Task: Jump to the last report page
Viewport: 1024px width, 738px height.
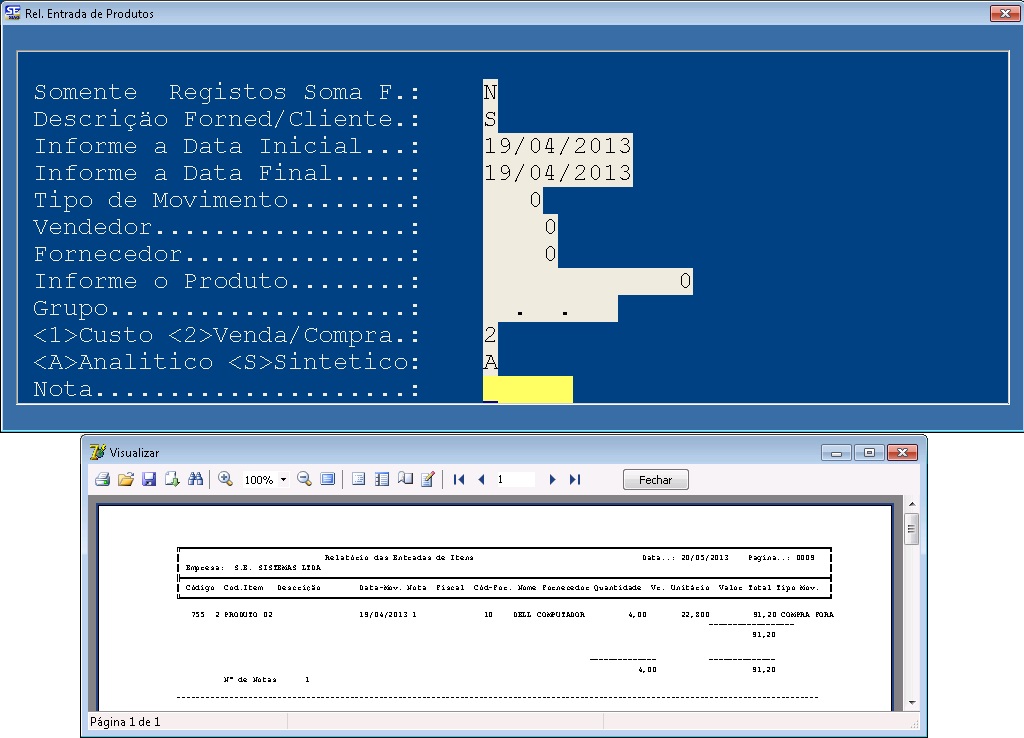Action: (x=575, y=480)
